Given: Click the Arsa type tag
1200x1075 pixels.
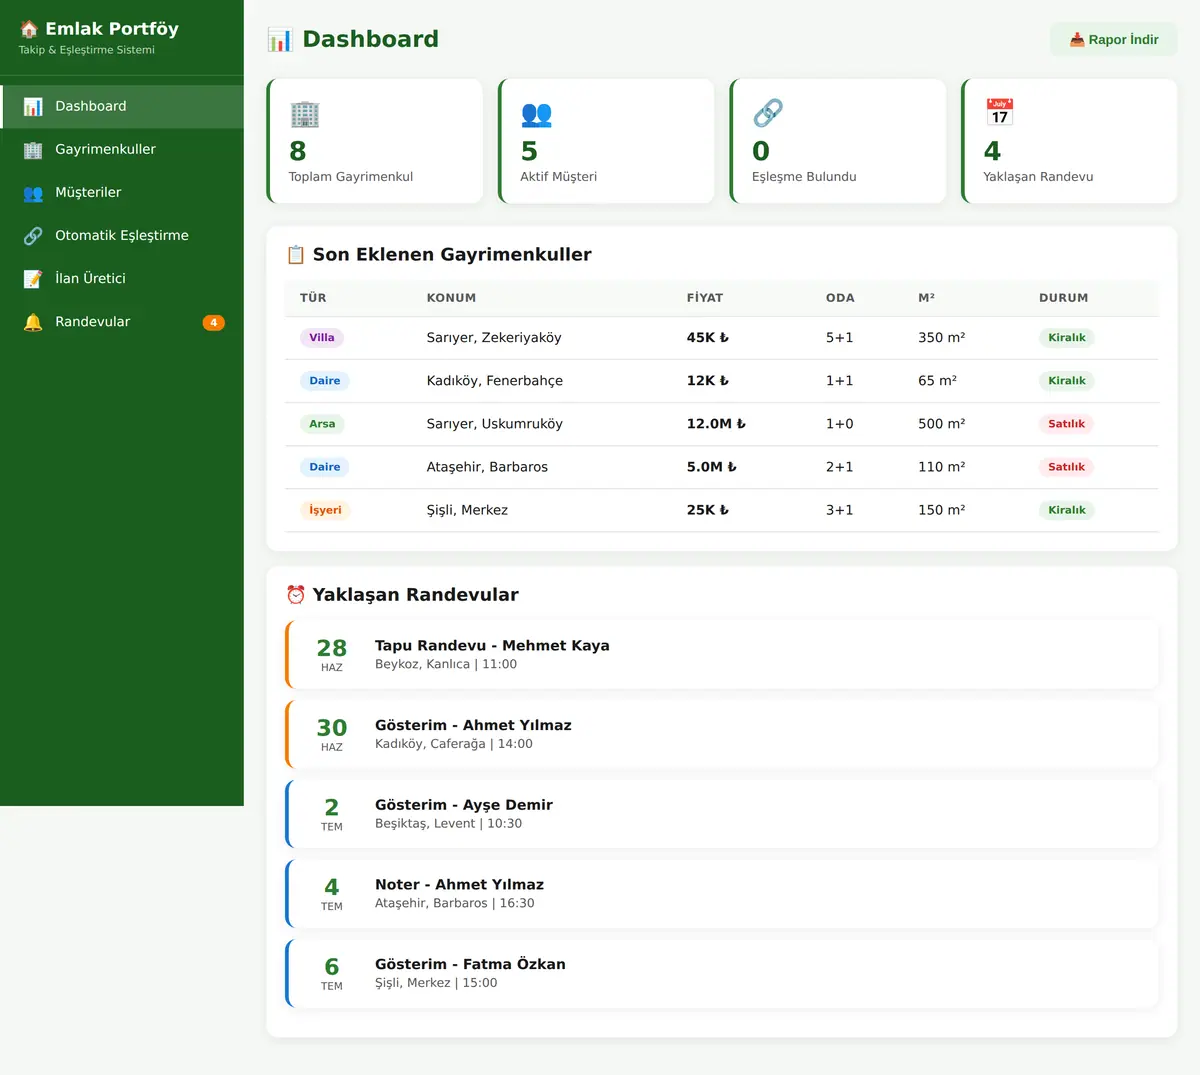Looking at the screenshot, I should (322, 424).
